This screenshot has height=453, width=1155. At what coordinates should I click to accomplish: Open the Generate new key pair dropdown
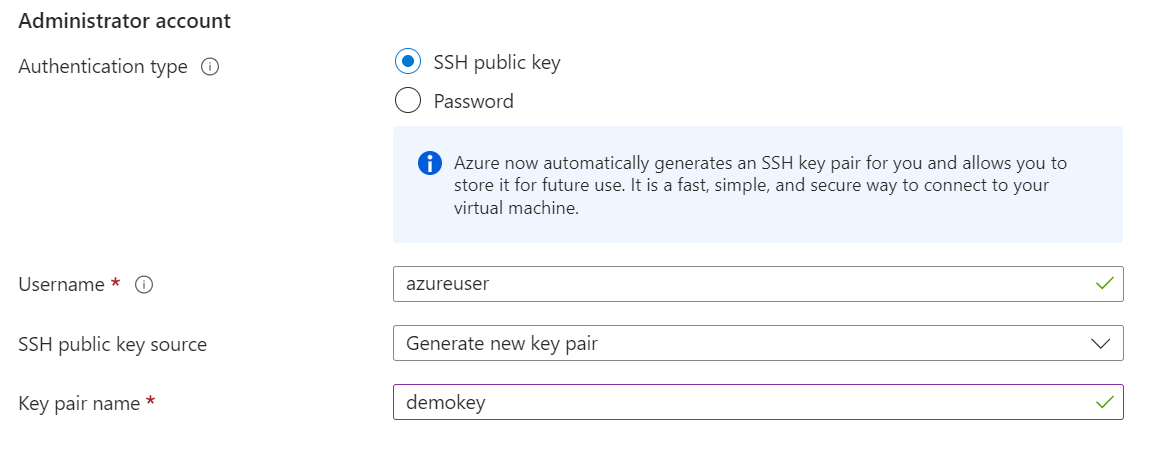point(758,343)
